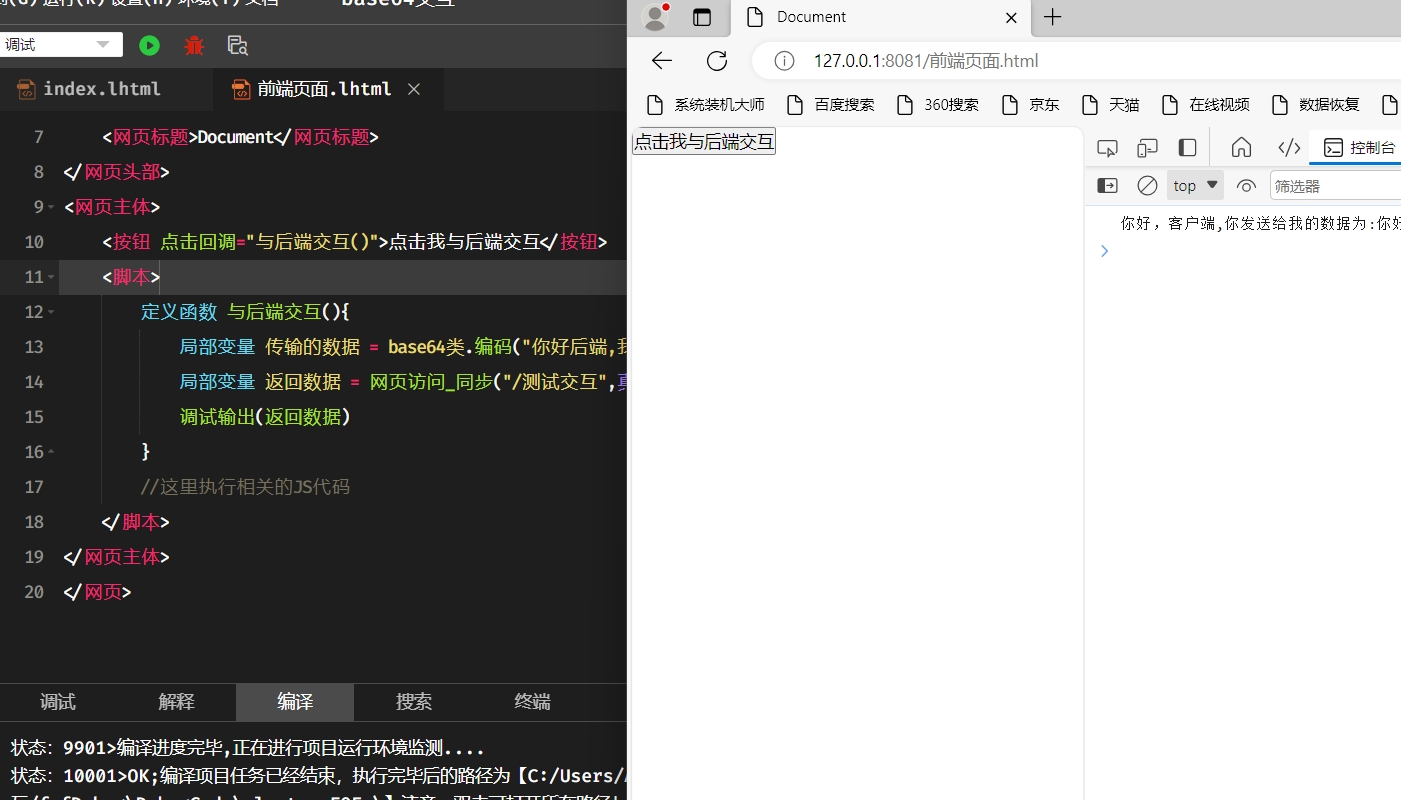This screenshot has height=800, width=1401.
Task: Open 数据恢复 bookmark
Action: tap(1315, 105)
